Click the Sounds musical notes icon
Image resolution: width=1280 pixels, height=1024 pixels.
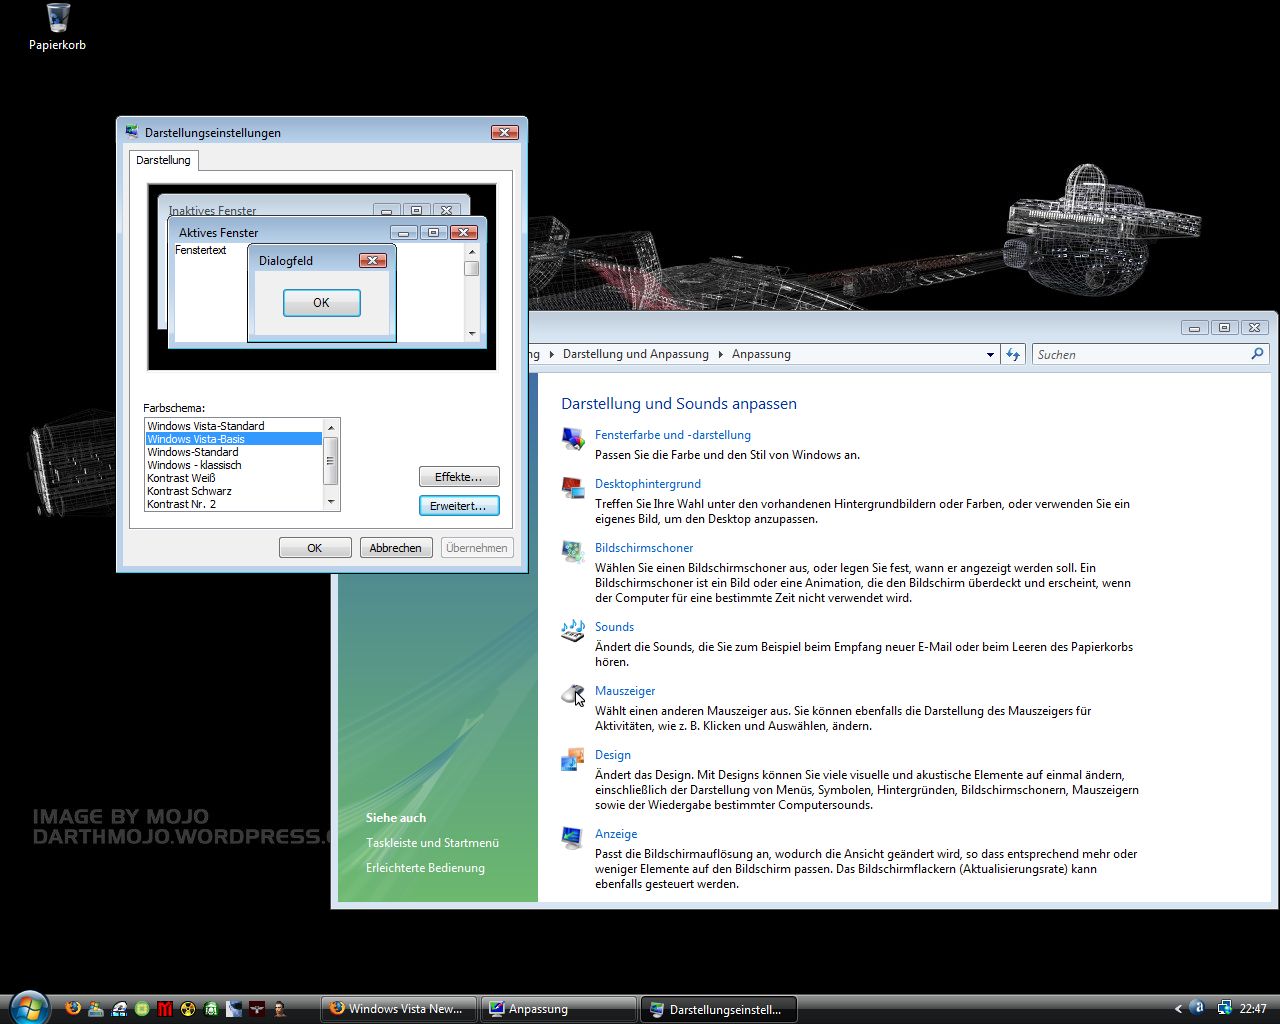(572, 630)
